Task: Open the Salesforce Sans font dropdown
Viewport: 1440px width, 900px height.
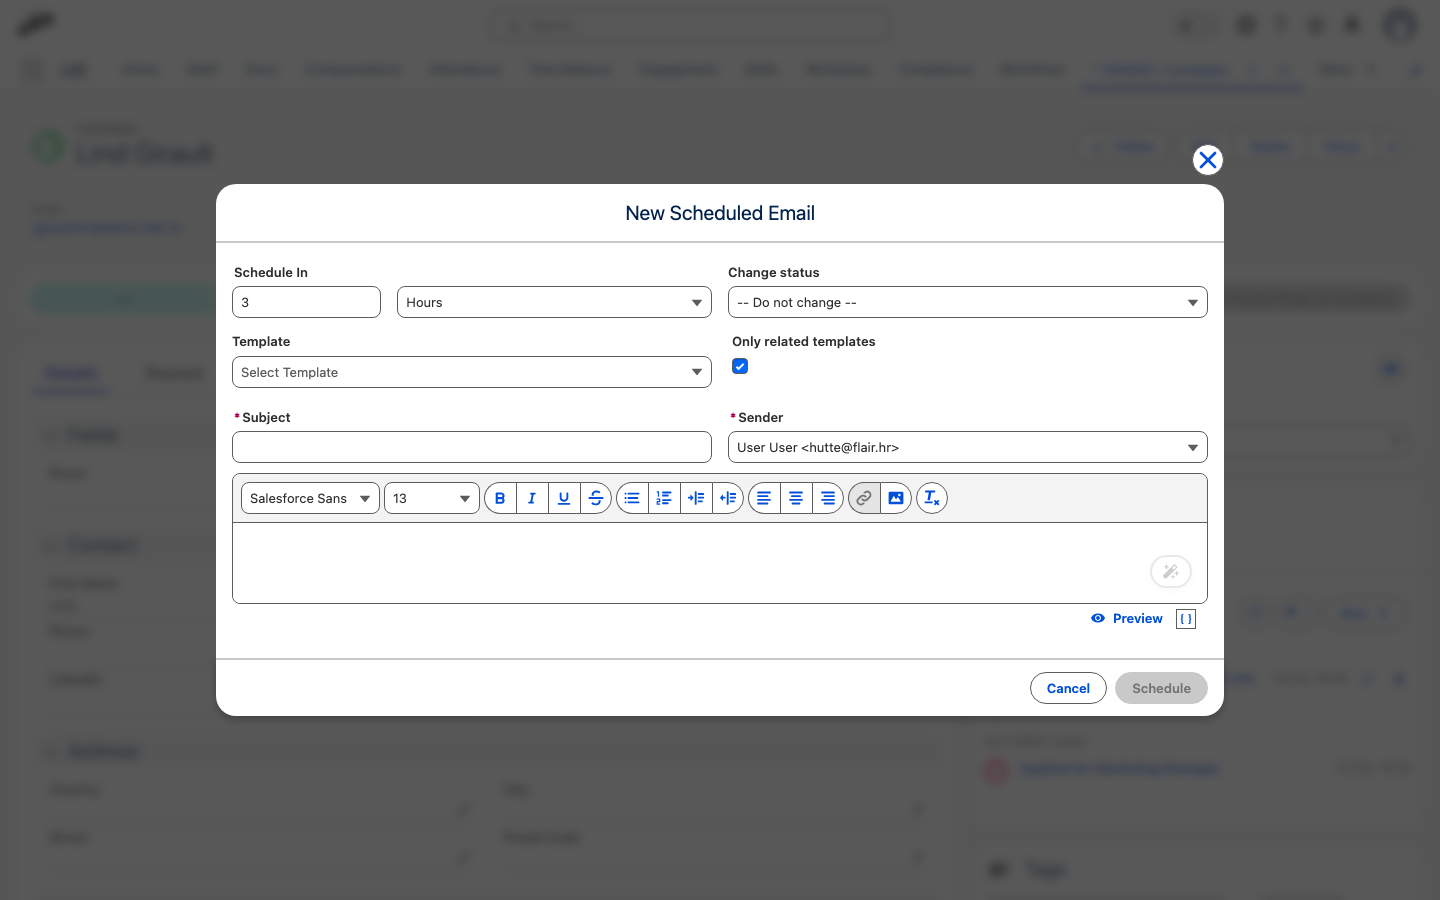Action: (310, 498)
